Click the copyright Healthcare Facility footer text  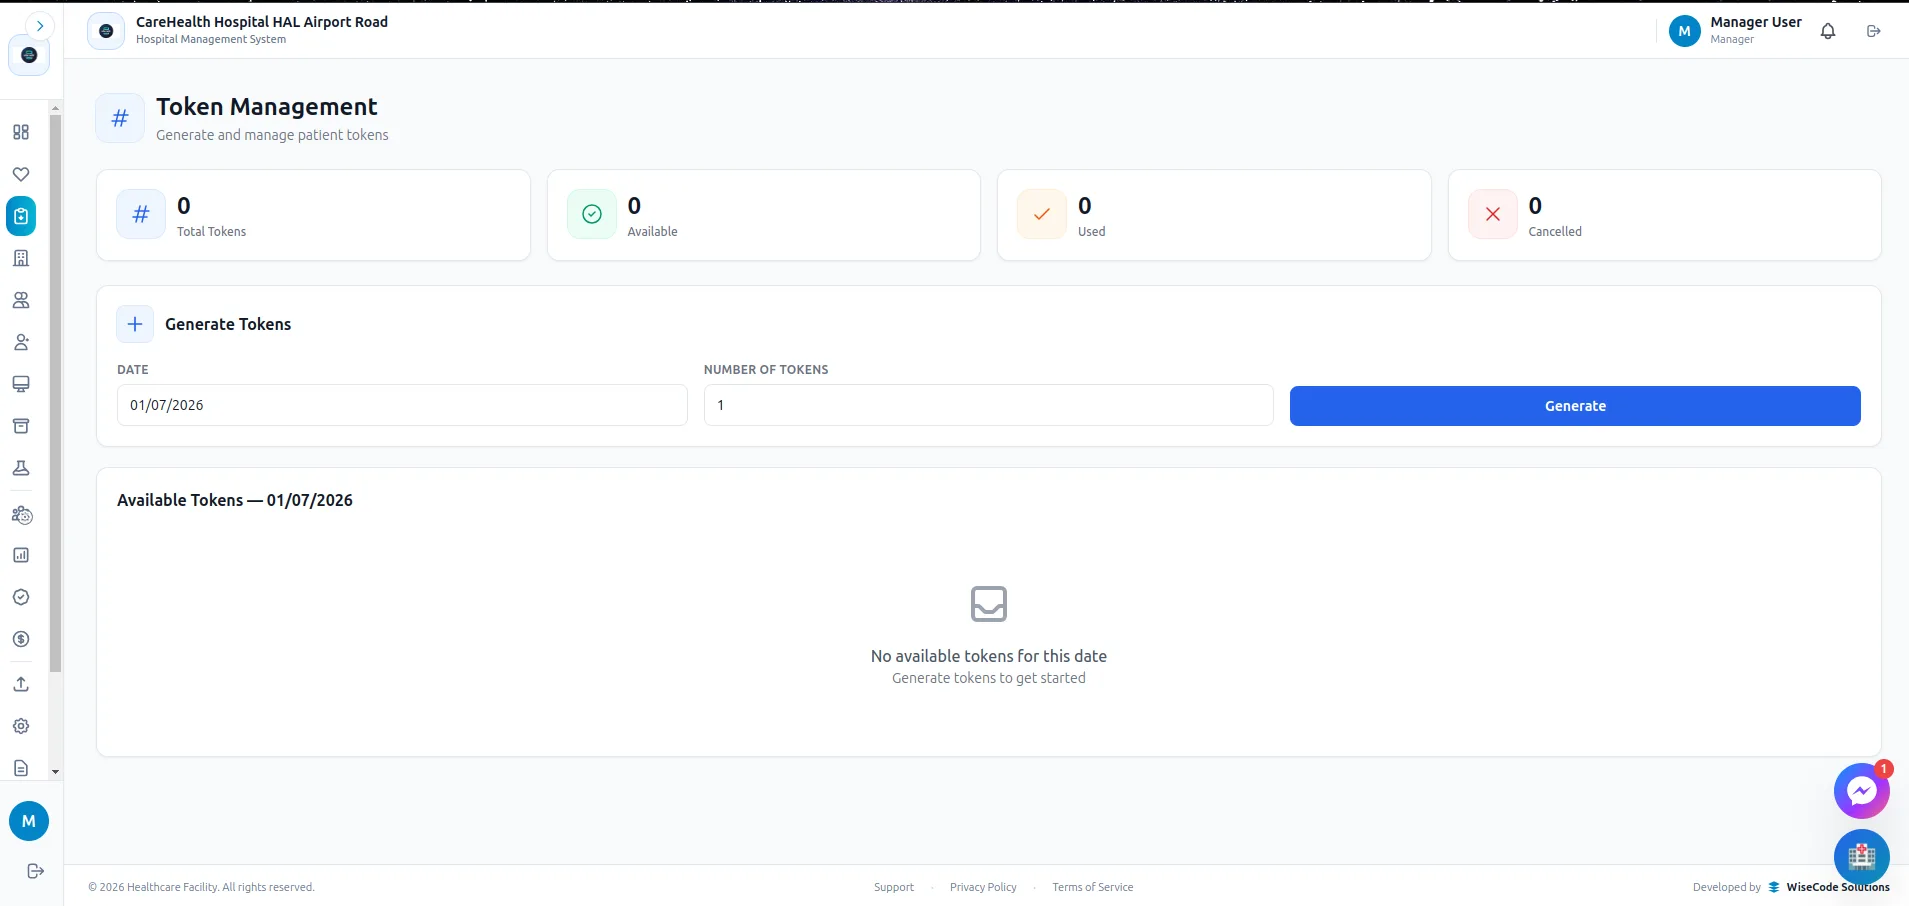tap(201, 887)
